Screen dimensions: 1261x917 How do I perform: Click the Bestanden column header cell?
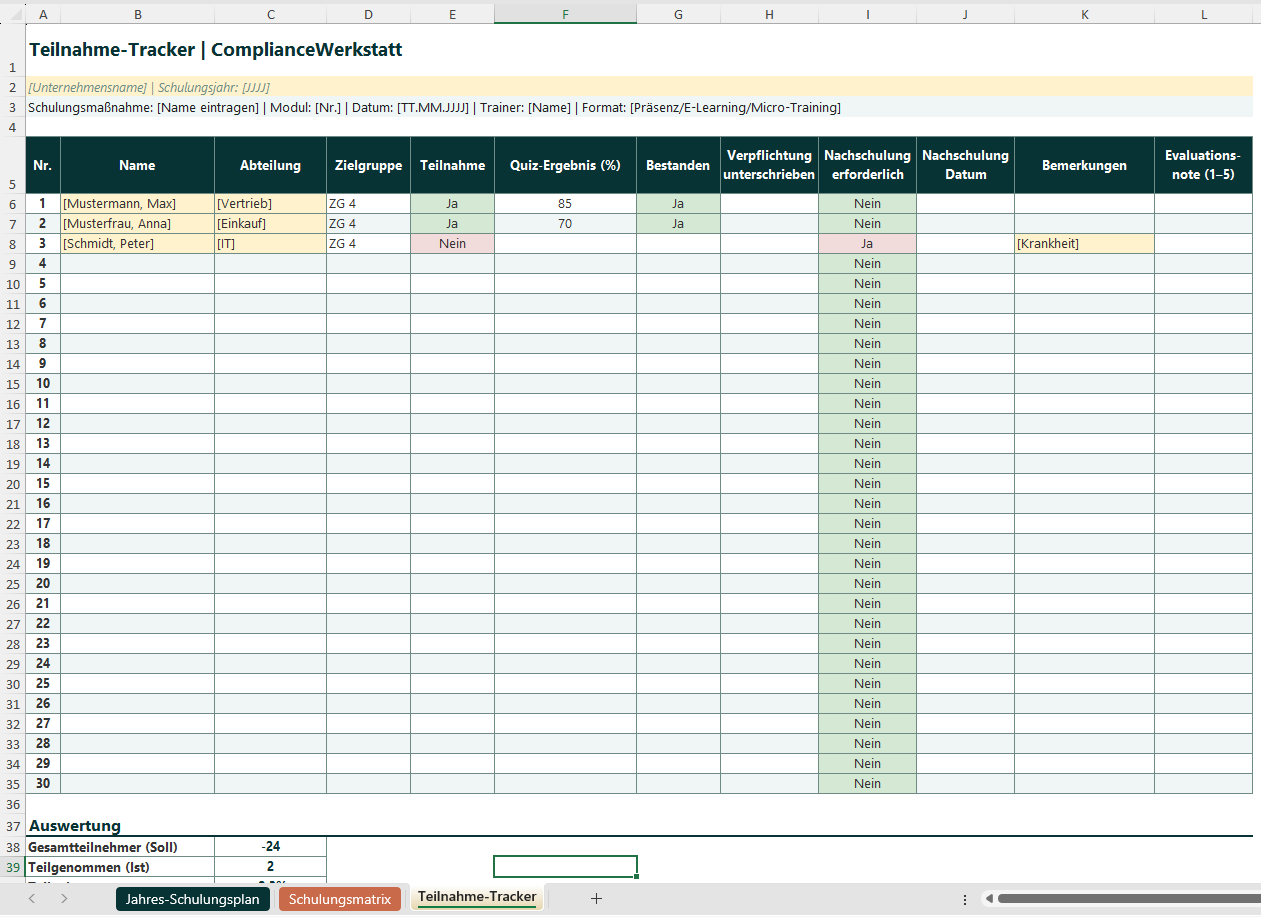(678, 164)
